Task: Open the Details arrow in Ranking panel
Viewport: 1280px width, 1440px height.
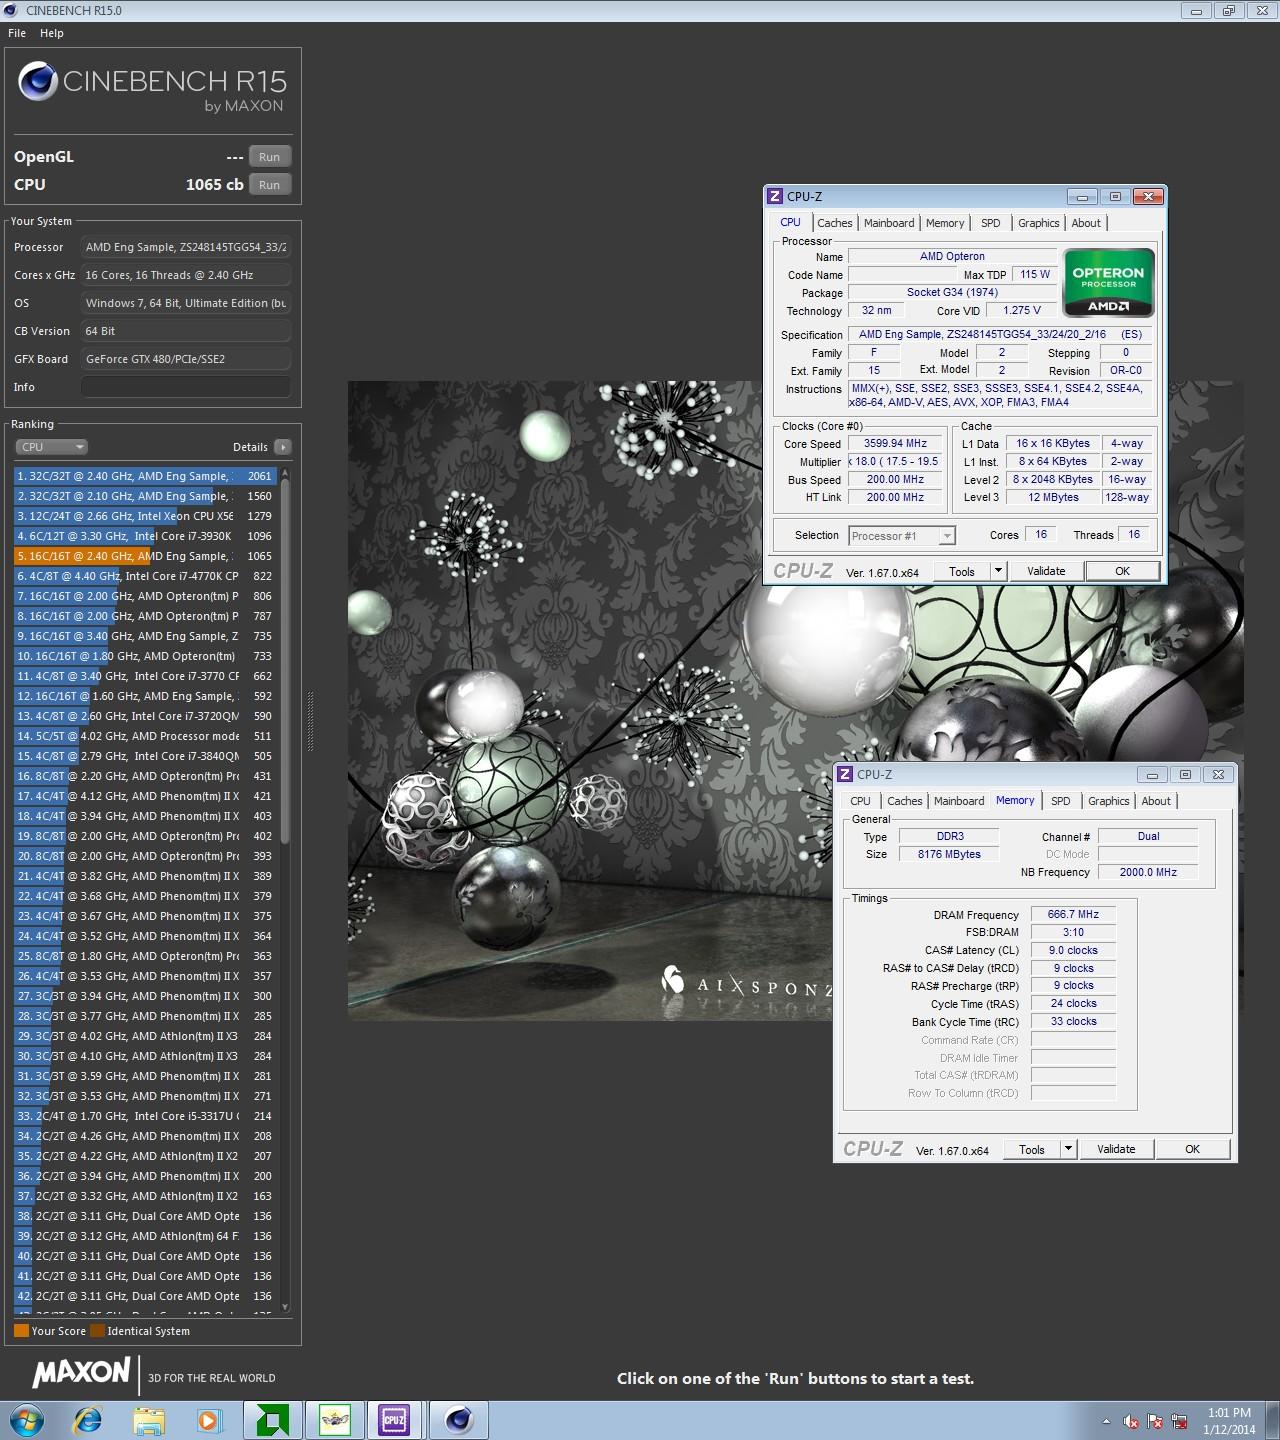Action: pyautogui.click(x=283, y=447)
